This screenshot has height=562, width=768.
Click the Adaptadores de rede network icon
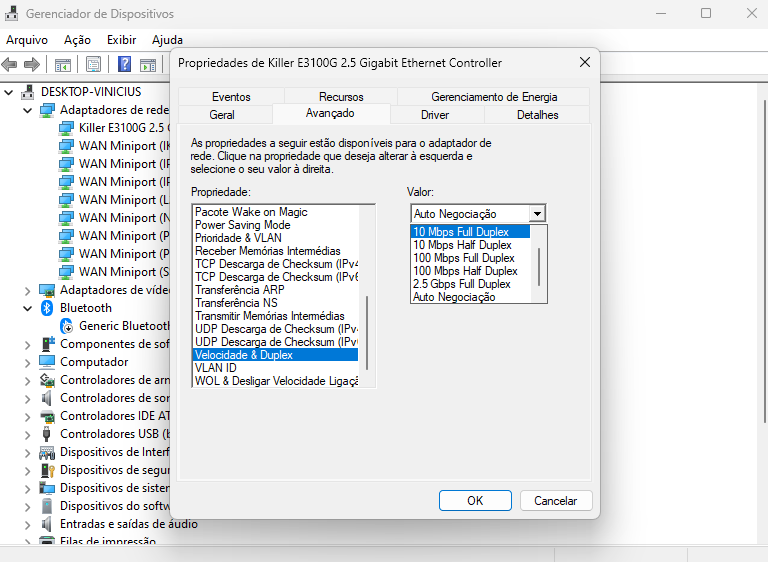pos(47,110)
